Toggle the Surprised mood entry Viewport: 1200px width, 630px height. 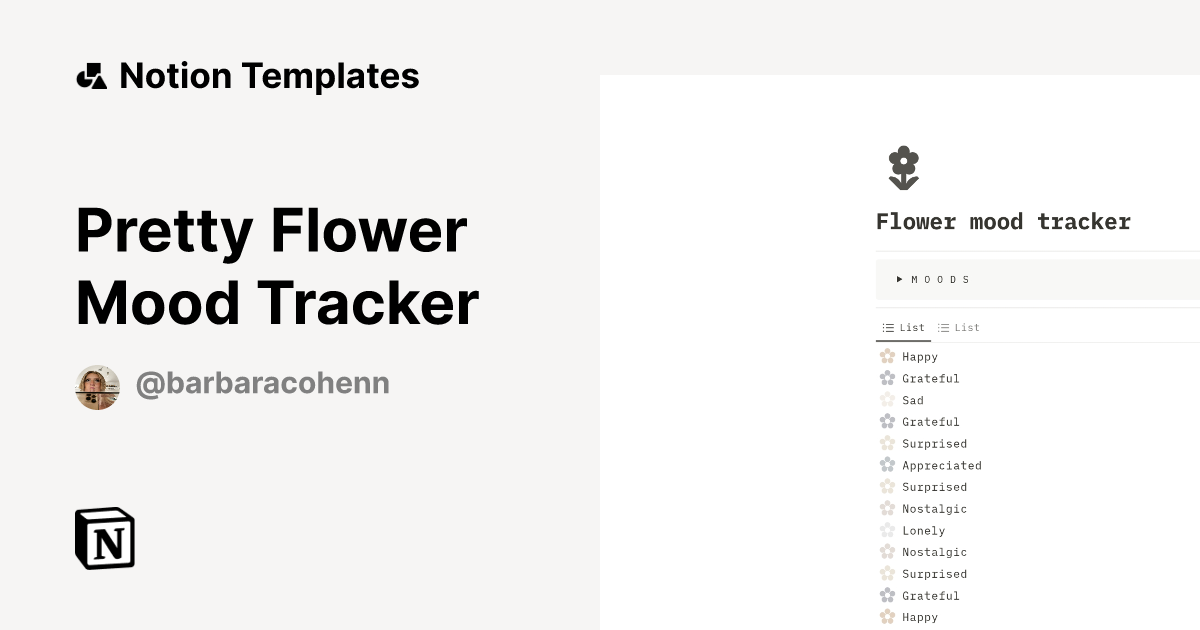coord(934,443)
